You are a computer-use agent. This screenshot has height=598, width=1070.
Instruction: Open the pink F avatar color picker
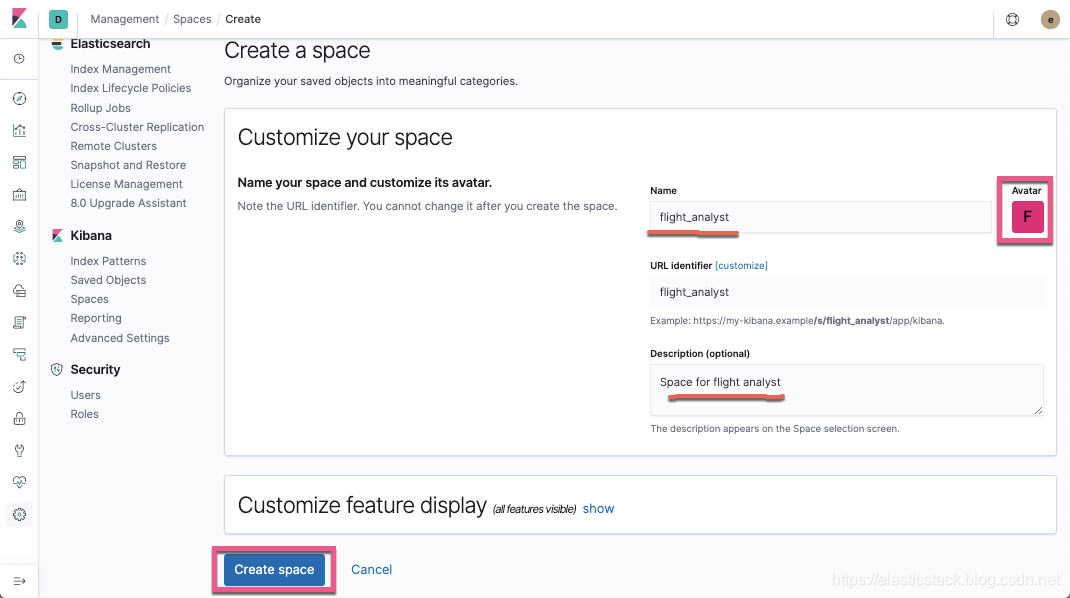1027,217
